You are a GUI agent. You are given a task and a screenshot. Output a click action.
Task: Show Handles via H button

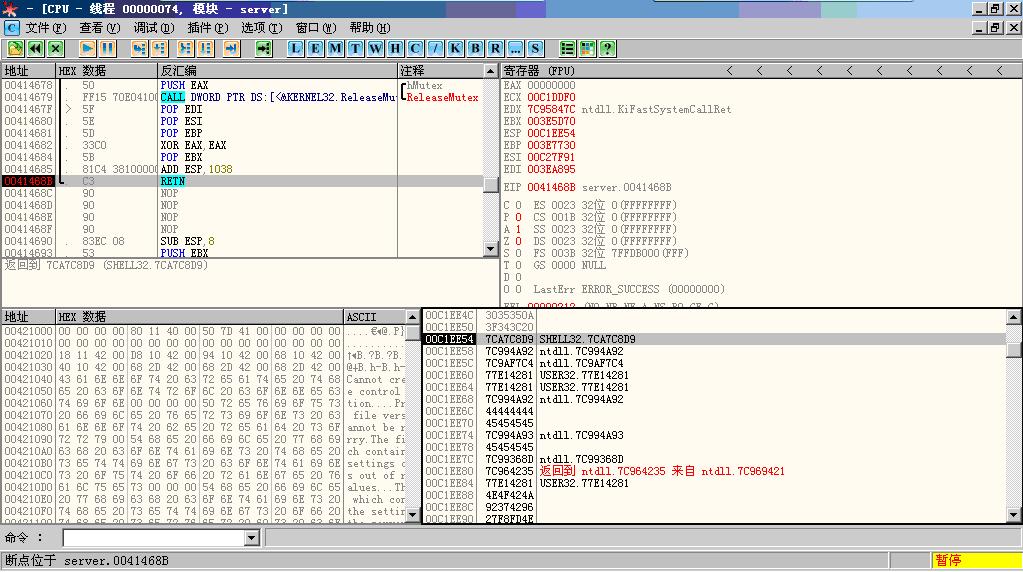point(395,48)
